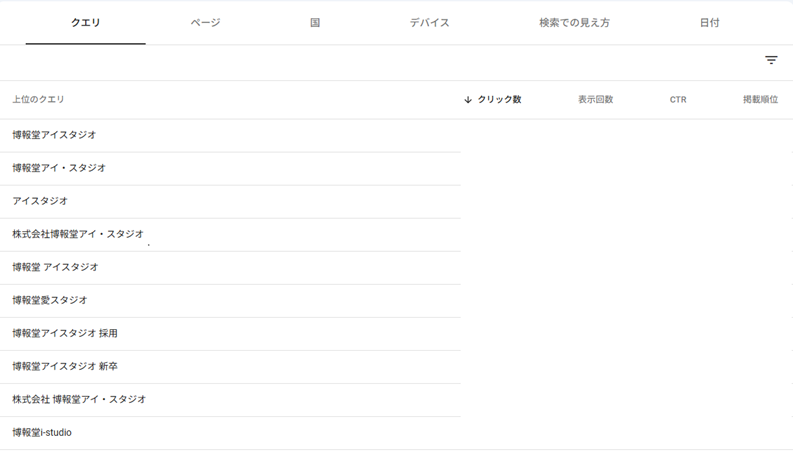Switch to the 日付 tab

point(709,23)
